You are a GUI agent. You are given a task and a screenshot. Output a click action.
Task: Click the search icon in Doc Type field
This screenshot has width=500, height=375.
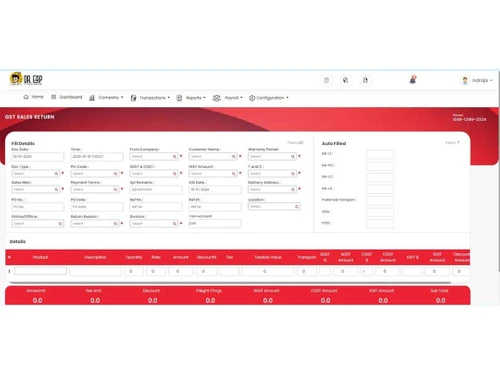click(56, 174)
